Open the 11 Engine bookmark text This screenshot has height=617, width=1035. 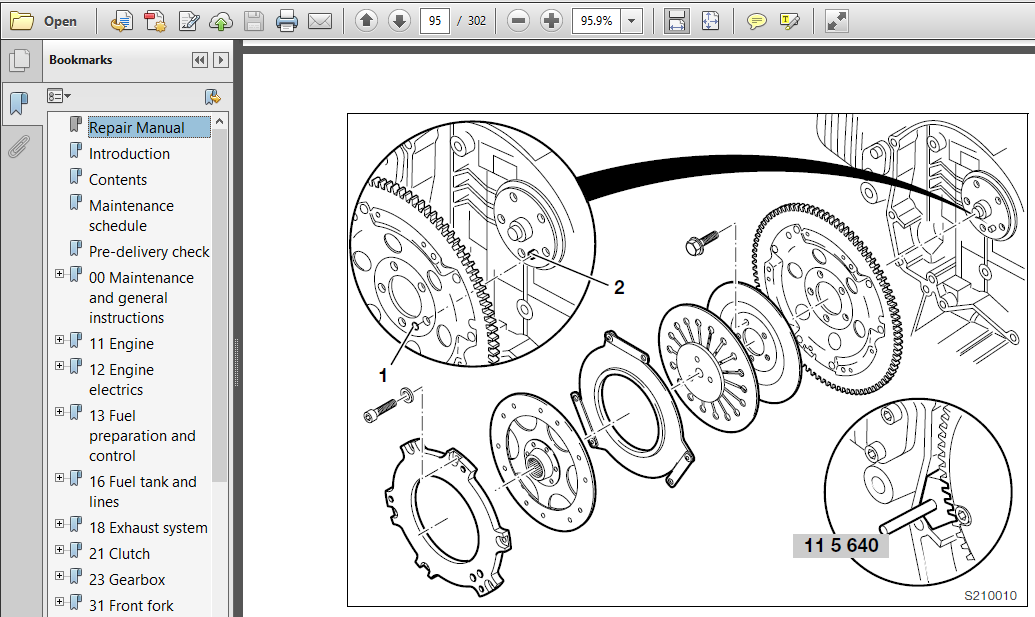[121, 344]
